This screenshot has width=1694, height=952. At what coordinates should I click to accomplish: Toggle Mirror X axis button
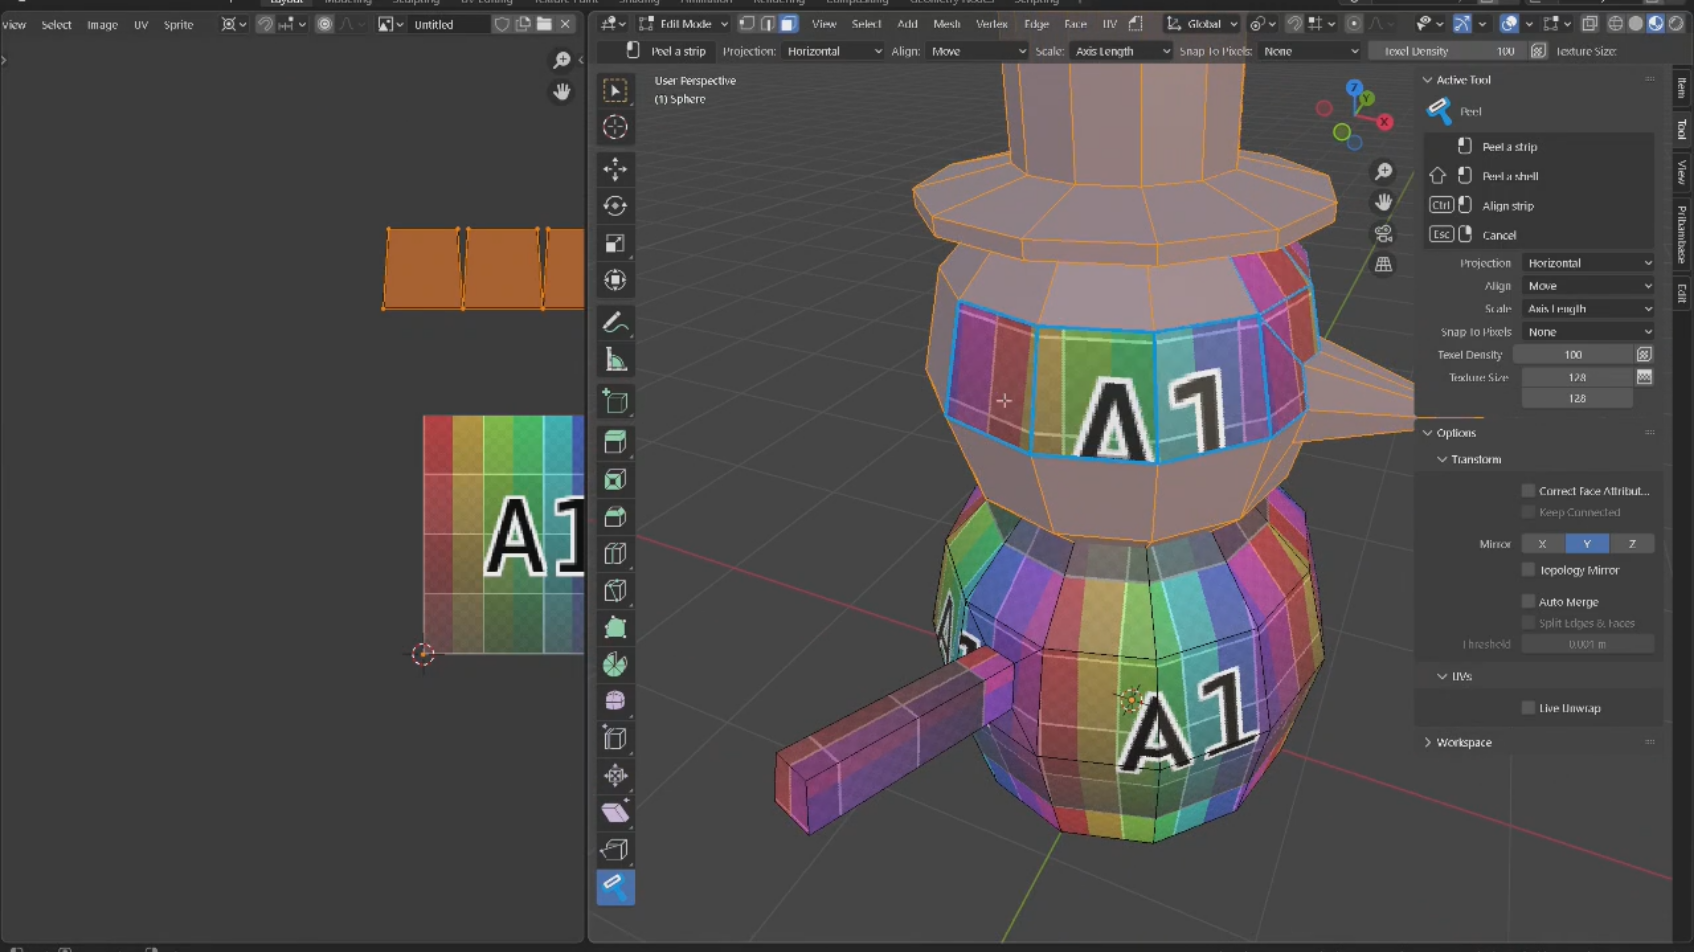(1542, 544)
